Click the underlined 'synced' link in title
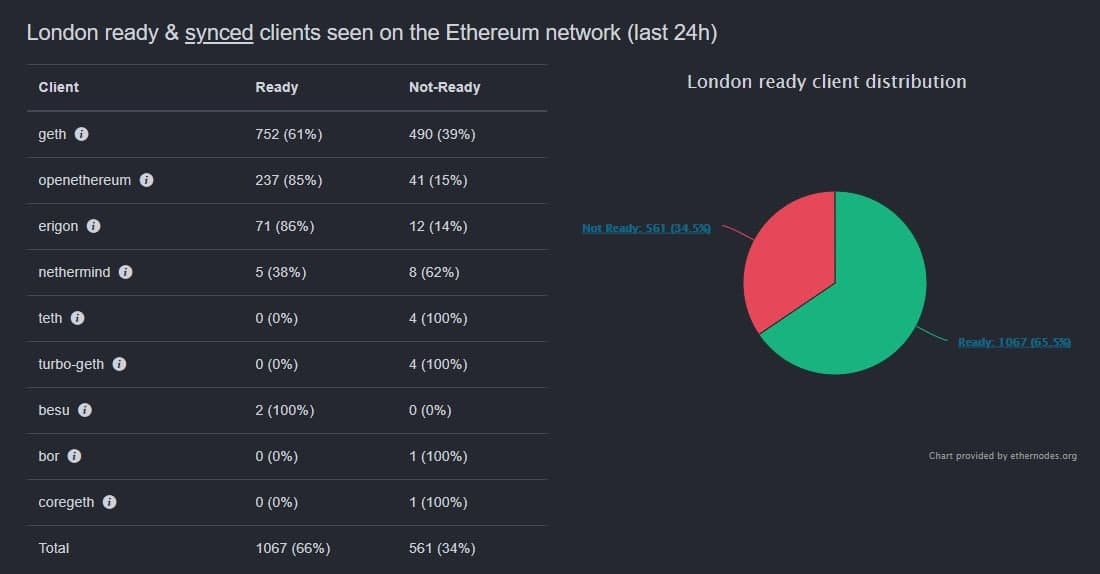The width and height of the screenshot is (1100, 574). [x=219, y=33]
